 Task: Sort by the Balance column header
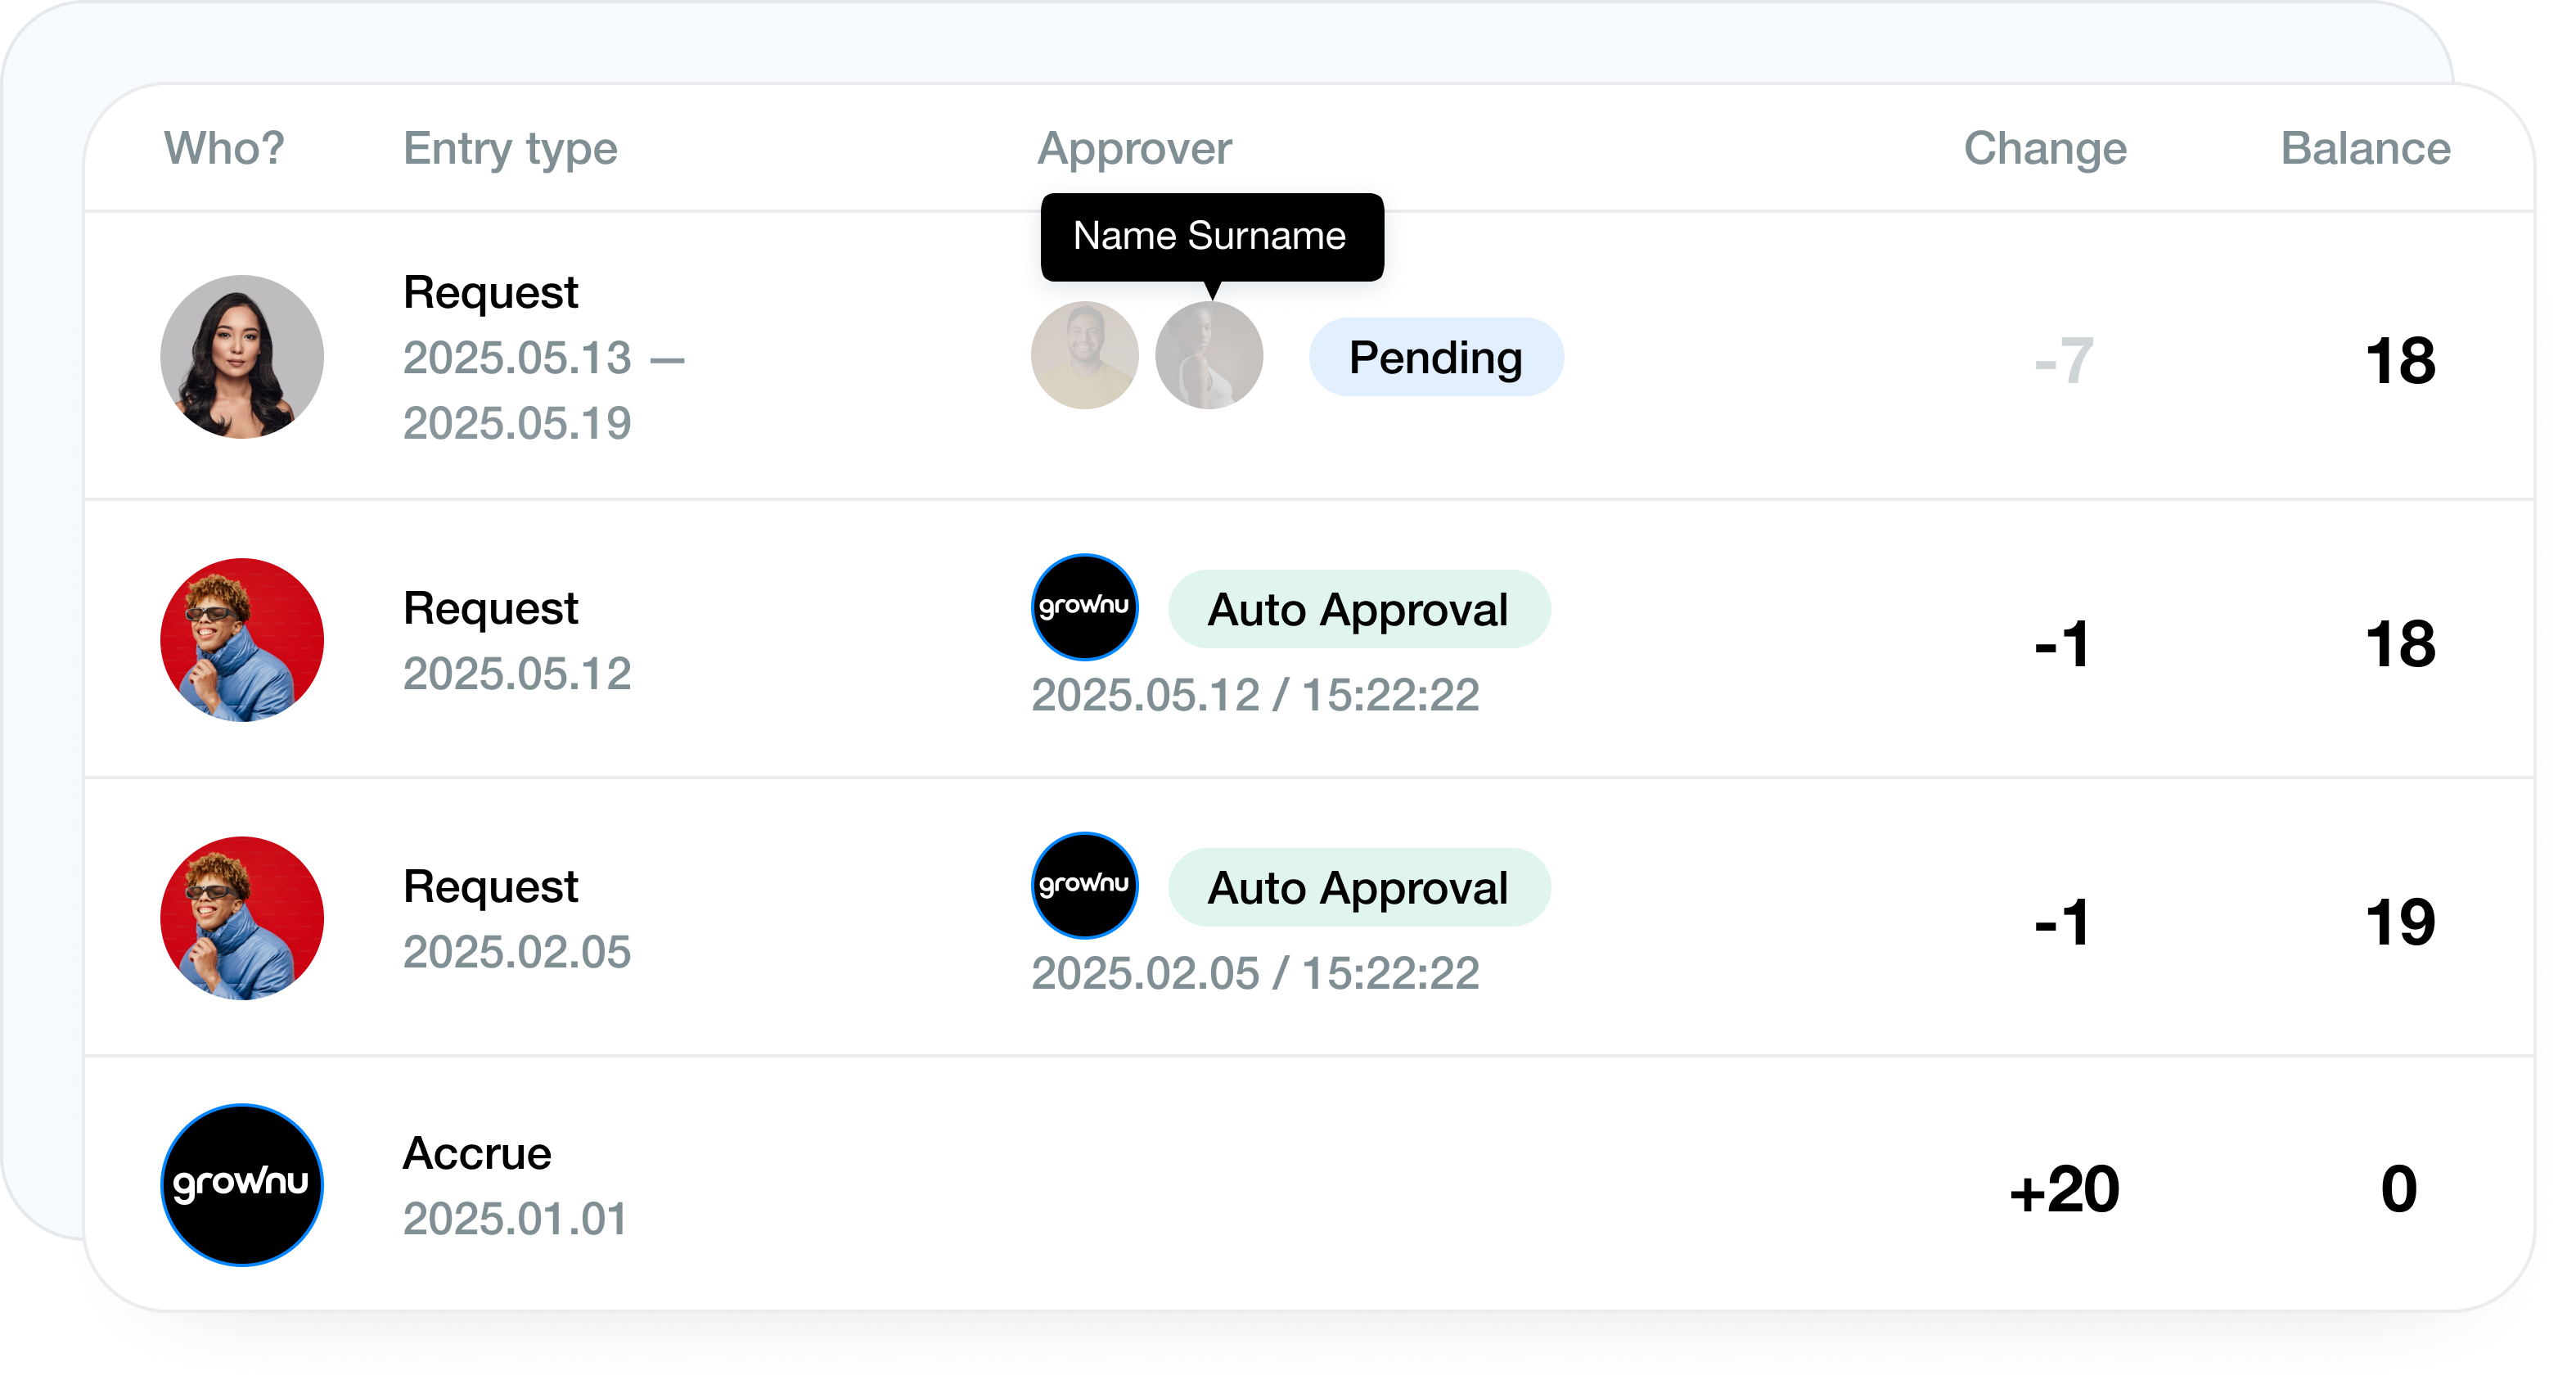point(2364,148)
